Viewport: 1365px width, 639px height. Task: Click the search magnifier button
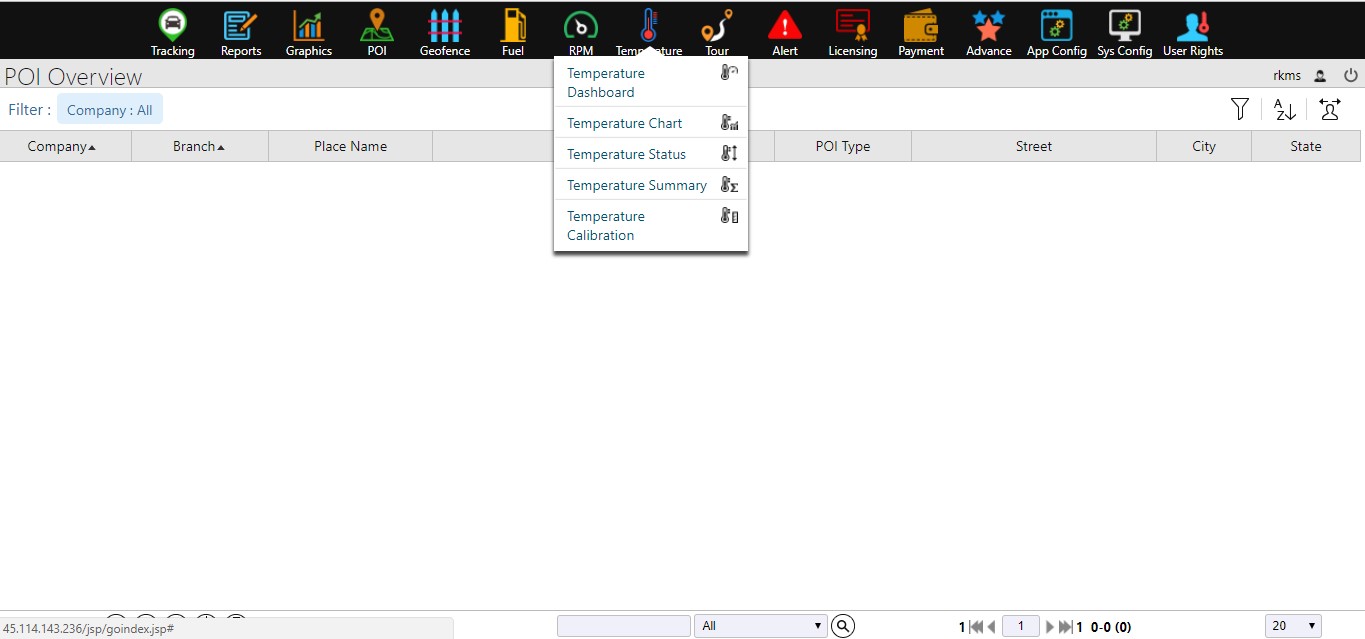coord(843,626)
